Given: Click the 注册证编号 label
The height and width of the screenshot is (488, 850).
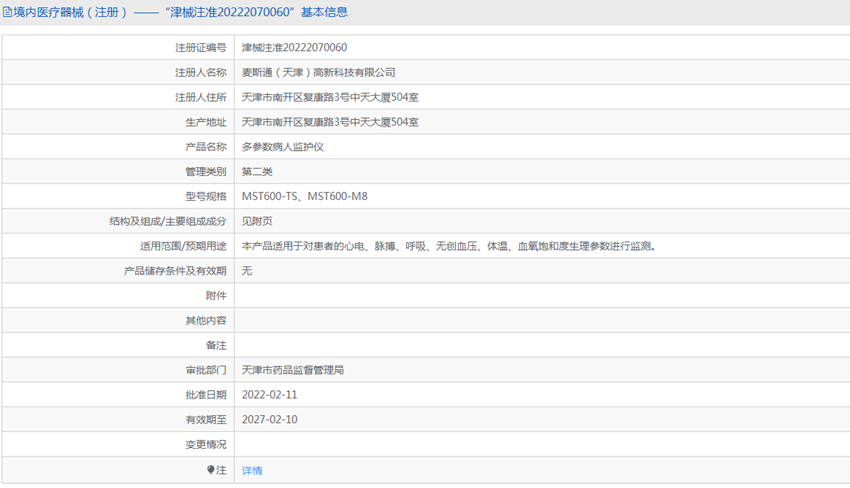Looking at the screenshot, I should point(201,48).
